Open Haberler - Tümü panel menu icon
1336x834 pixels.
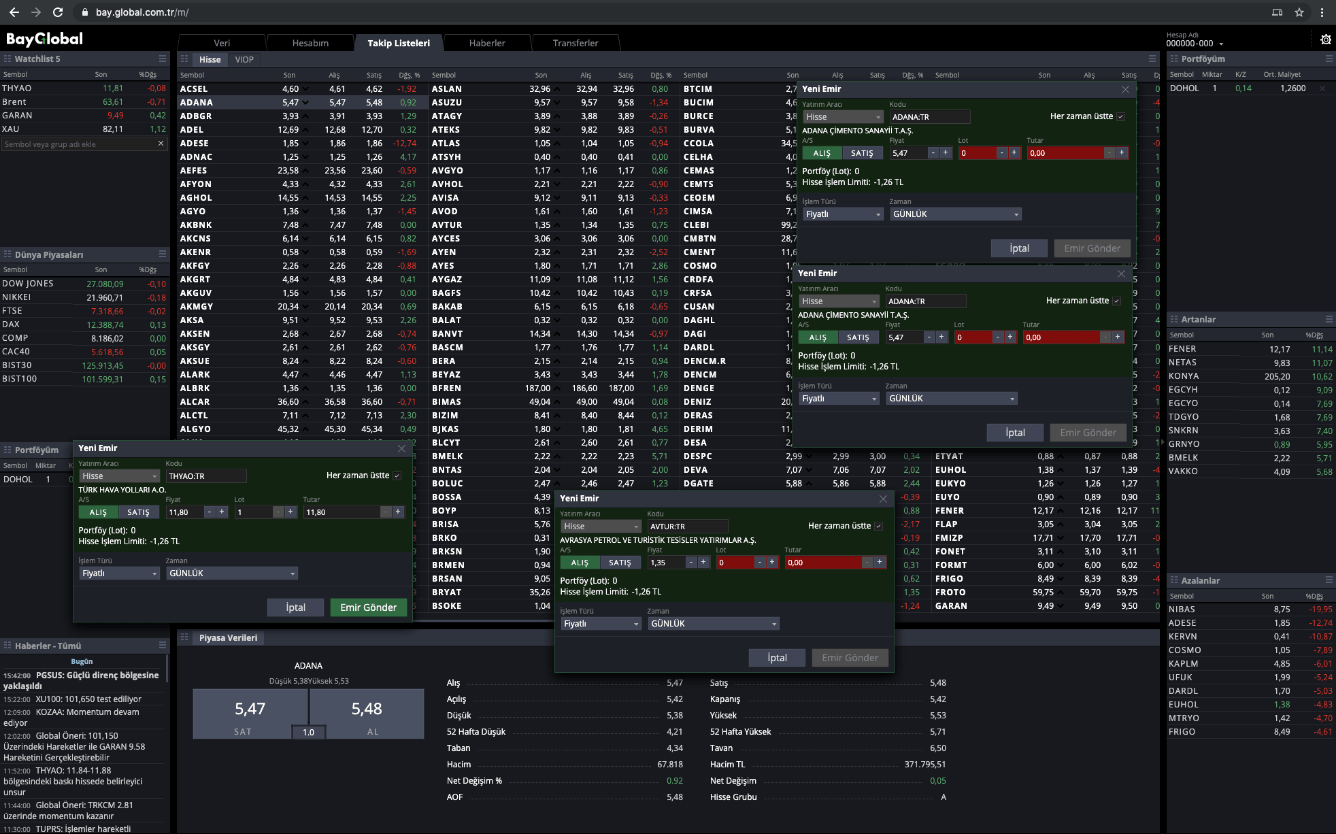coord(162,645)
